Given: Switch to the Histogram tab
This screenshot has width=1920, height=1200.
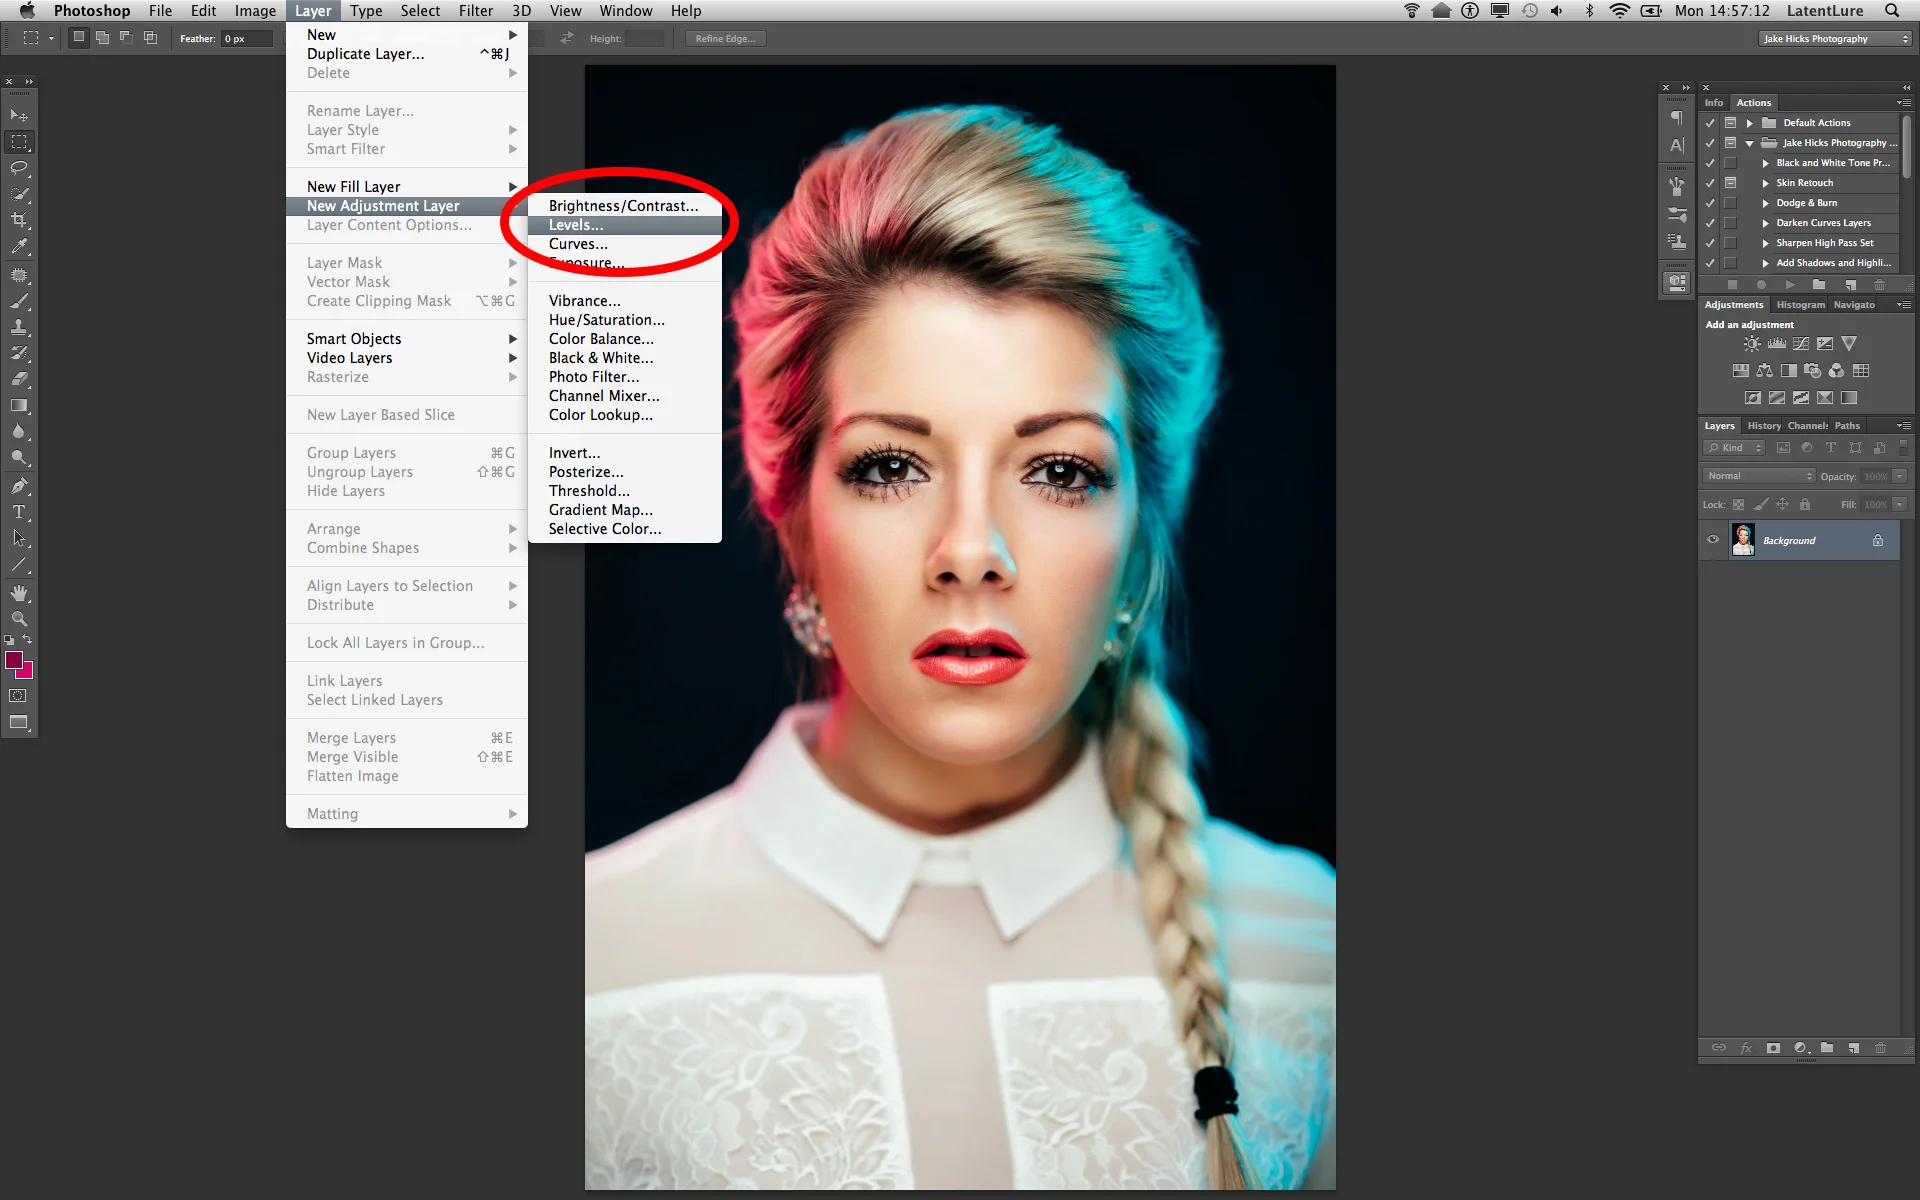Looking at the screenshot, I should 1800,305.
